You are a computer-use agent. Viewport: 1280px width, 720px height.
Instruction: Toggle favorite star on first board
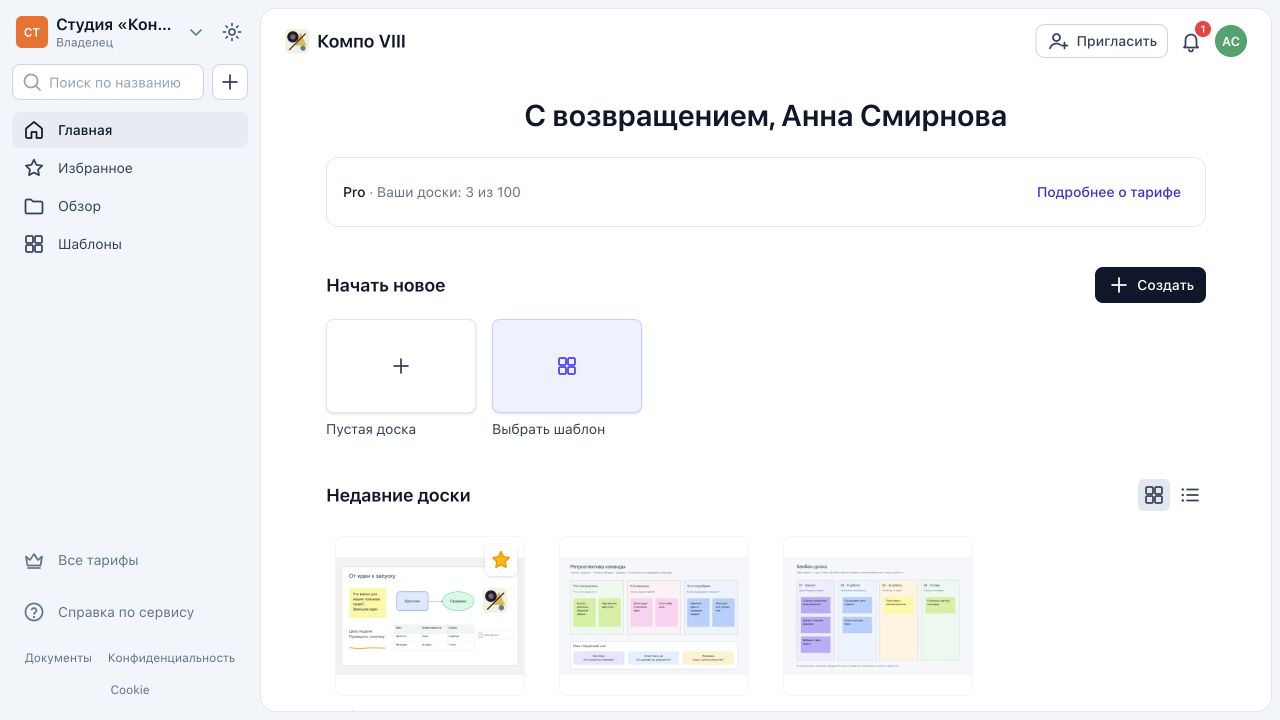pyautogui.click(x=501, y=560)
